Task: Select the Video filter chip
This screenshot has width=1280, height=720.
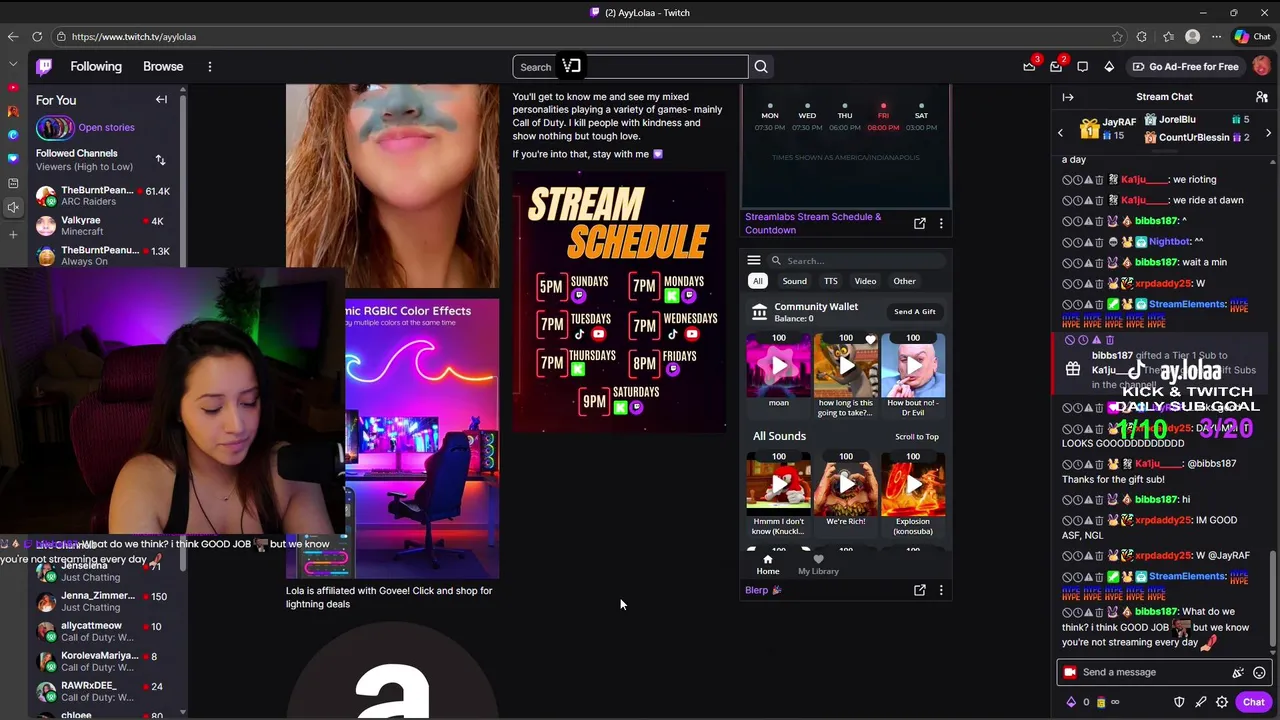Action: coord(865,281)
